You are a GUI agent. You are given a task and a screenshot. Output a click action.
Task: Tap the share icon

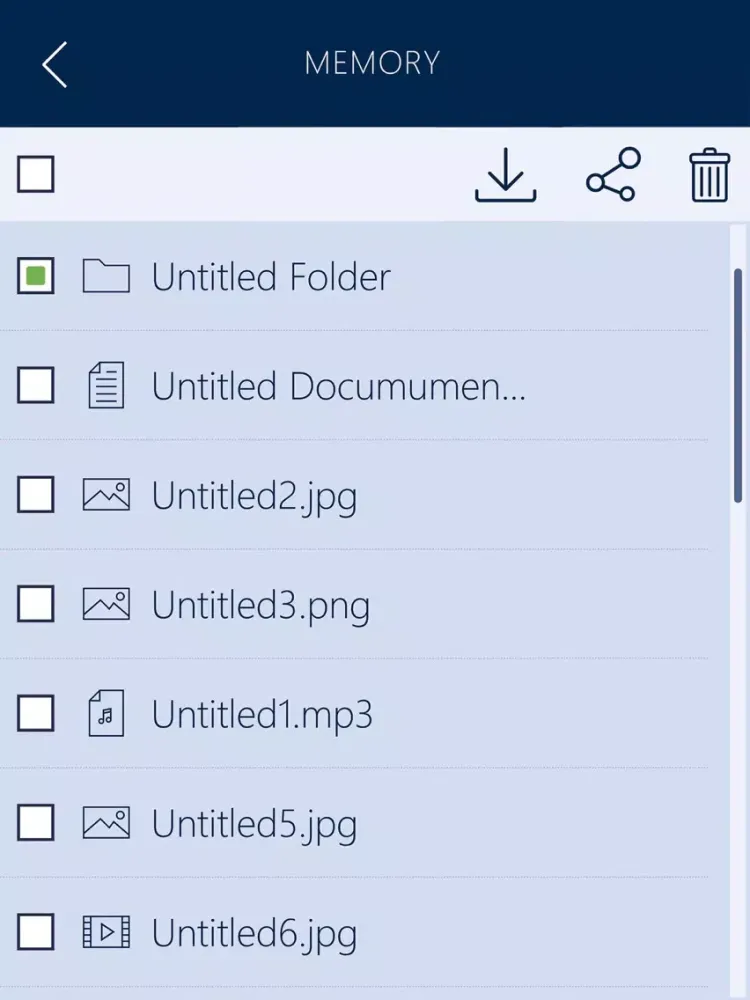(x=613, y=174)
